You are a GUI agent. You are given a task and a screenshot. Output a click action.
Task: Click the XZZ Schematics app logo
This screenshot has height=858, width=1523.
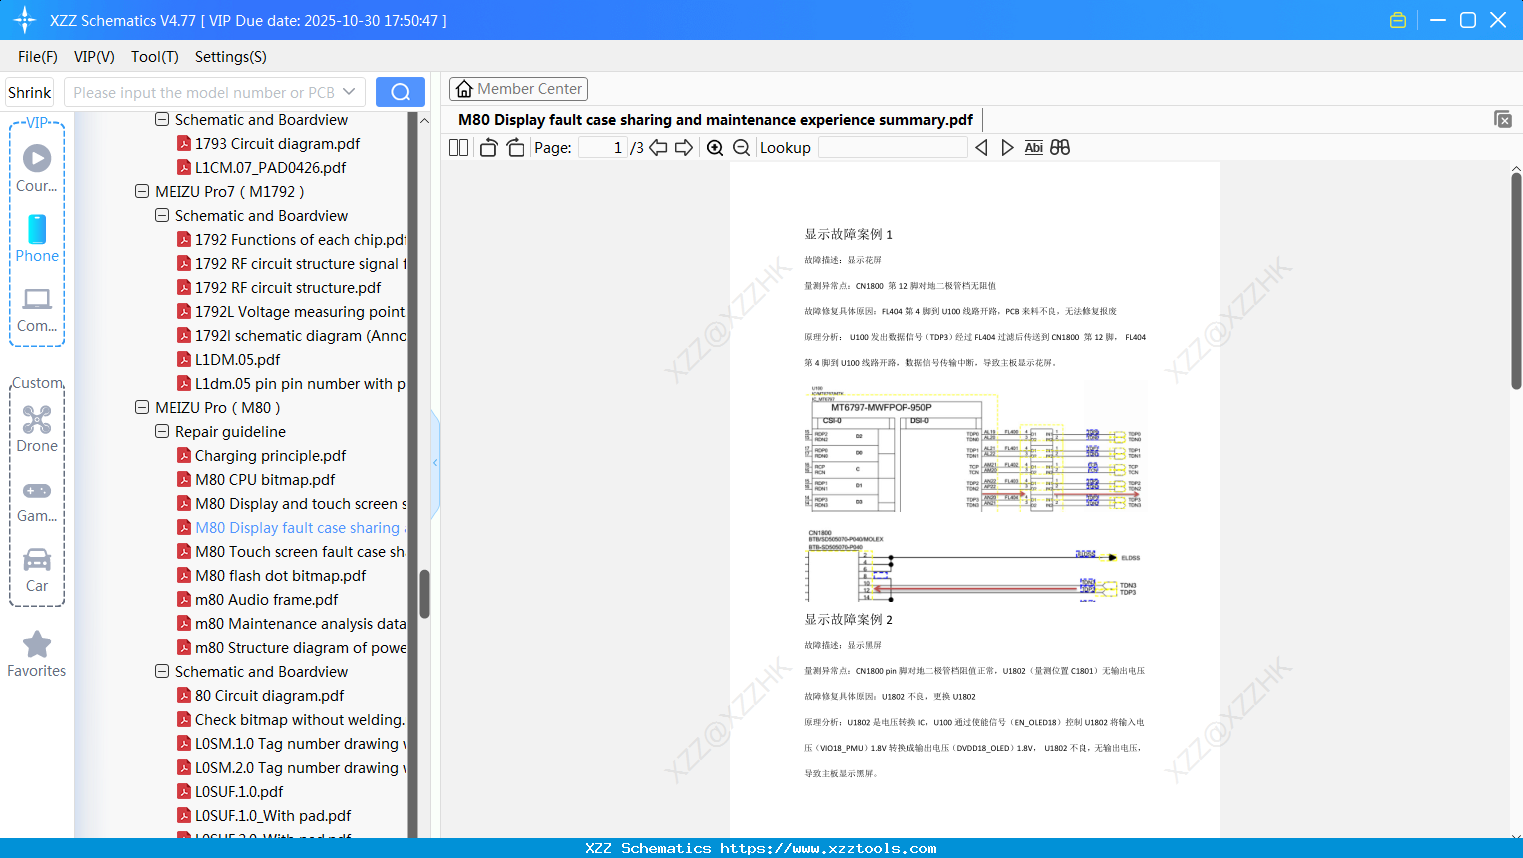point(25,20)
